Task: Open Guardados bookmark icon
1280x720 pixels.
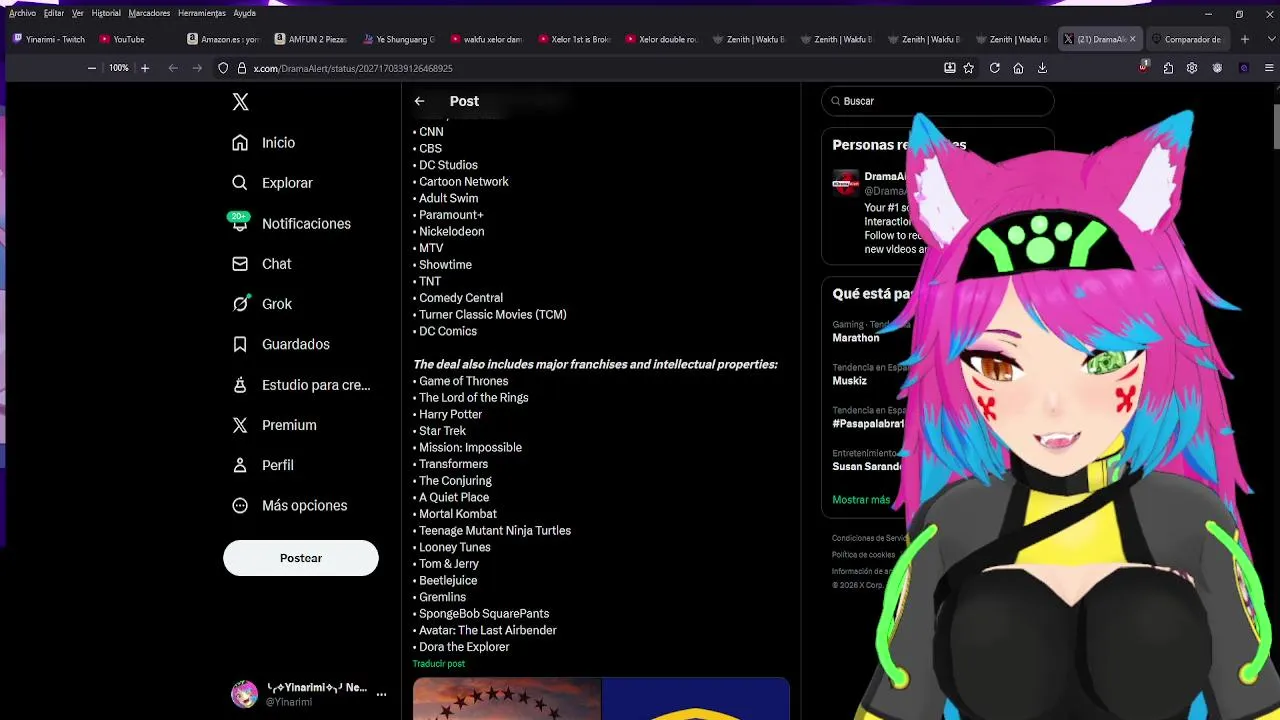Action: click(x=240, y=344)
